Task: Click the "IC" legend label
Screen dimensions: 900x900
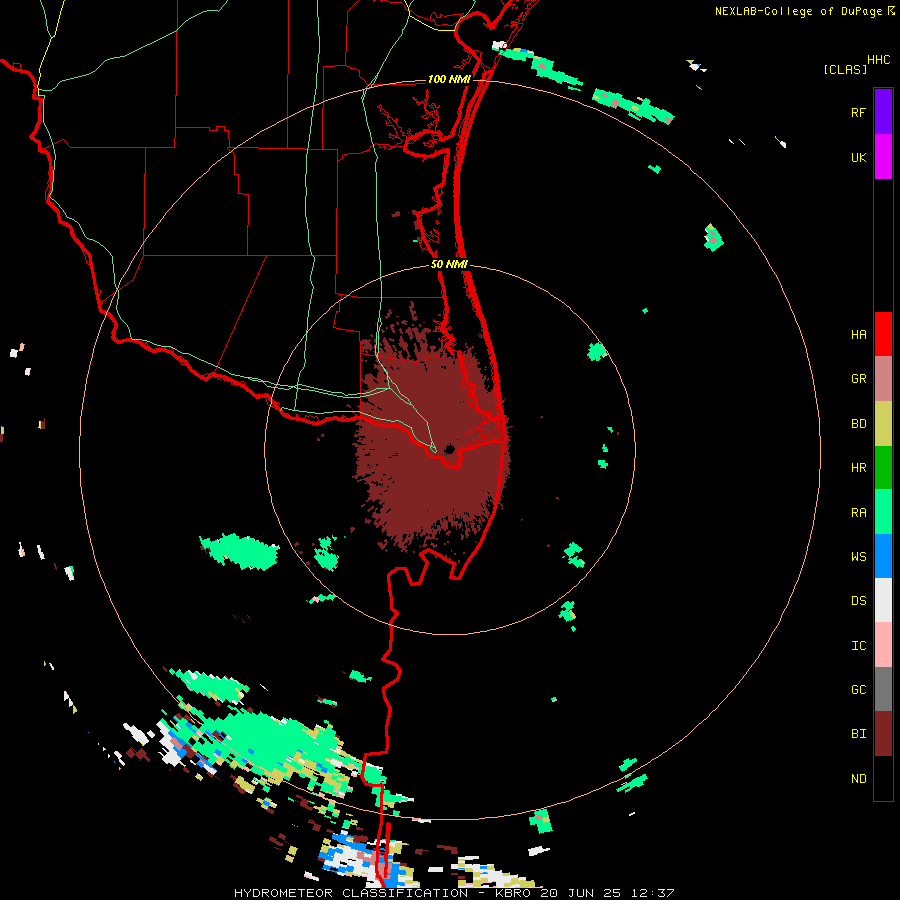Action: coord(858,646)
